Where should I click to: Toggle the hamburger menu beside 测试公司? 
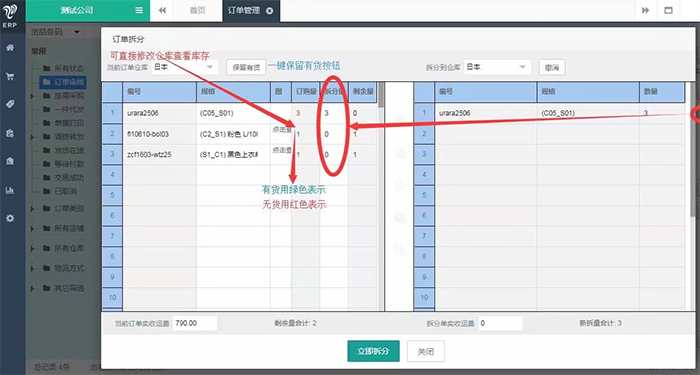139,10
